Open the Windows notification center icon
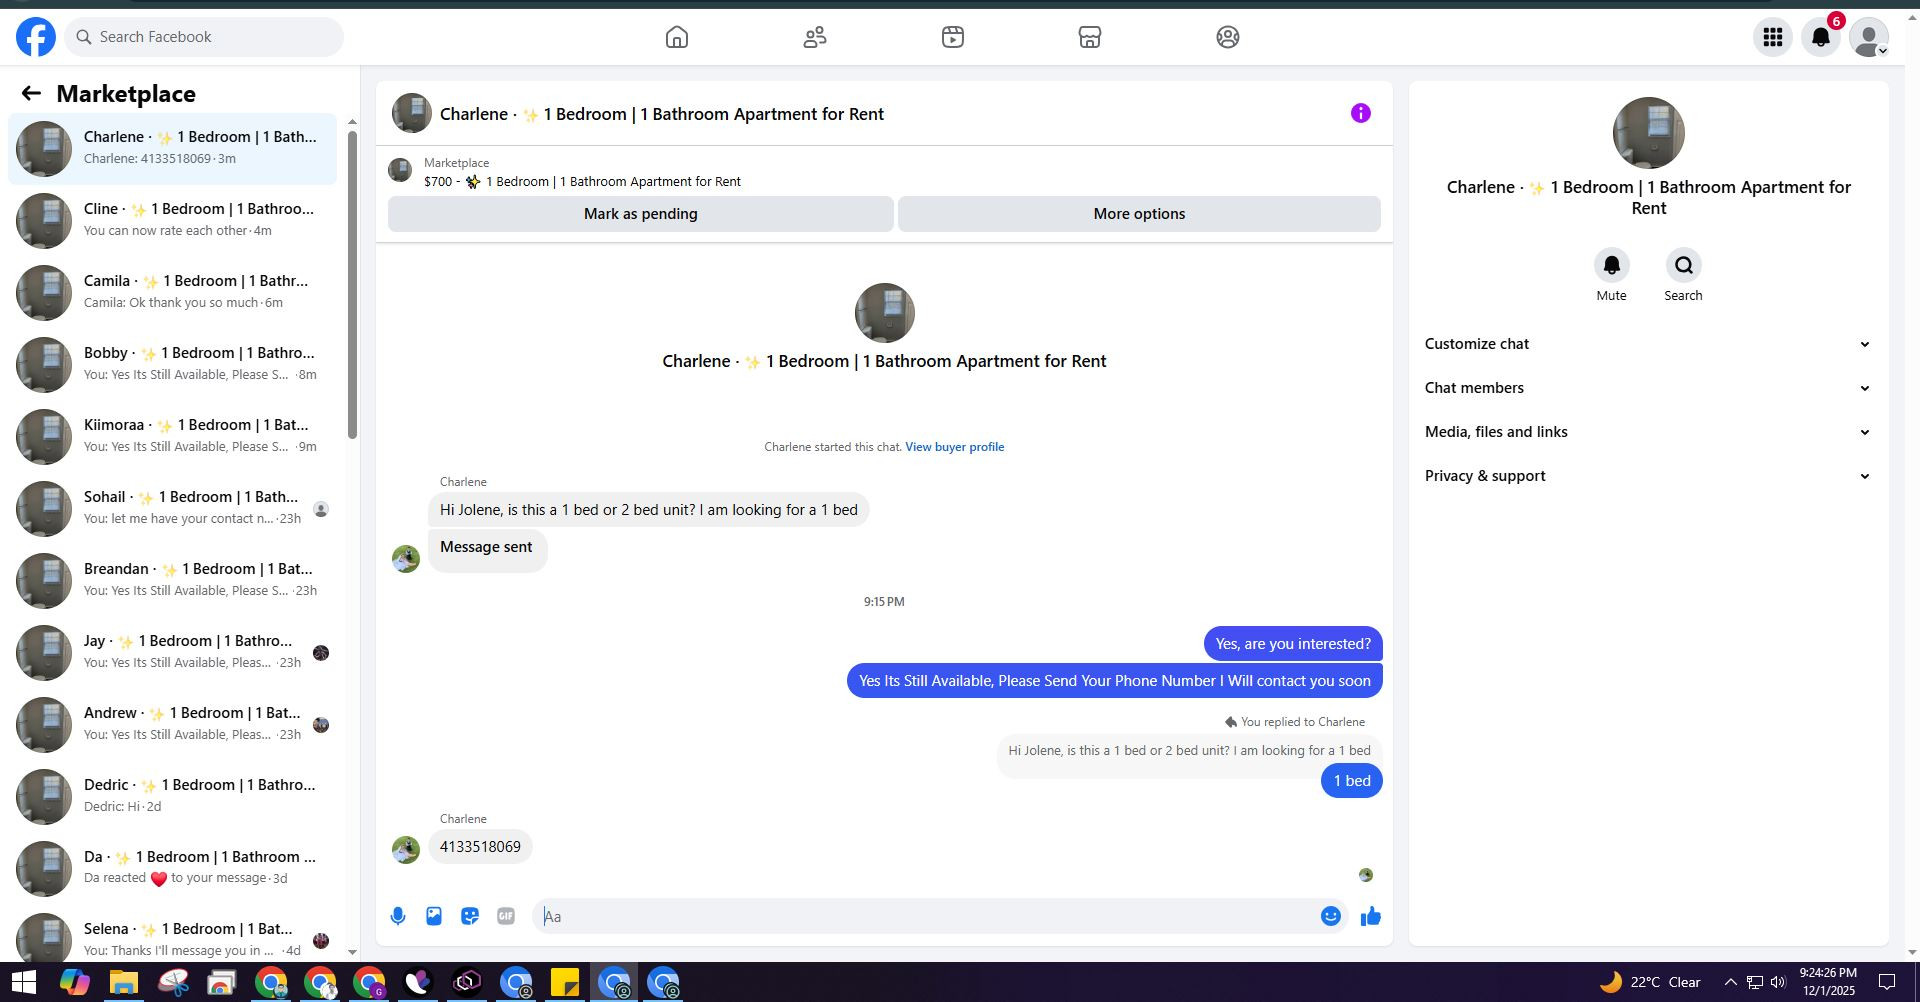This screenshot has width=1920, height=1002. (x=1887, y=982)
